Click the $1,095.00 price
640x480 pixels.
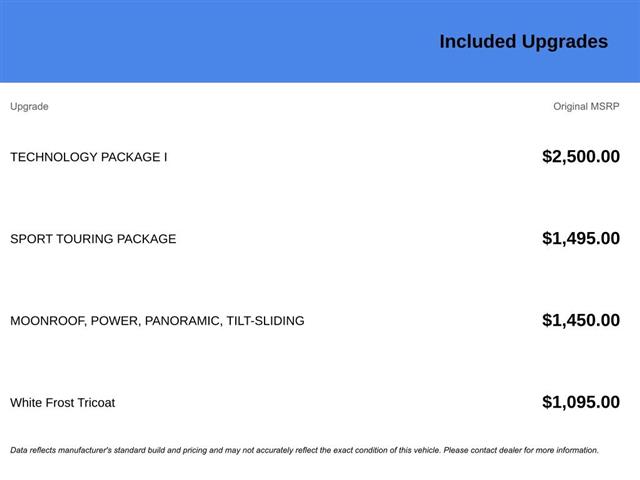pyautogui.click(x=580, y=403)
